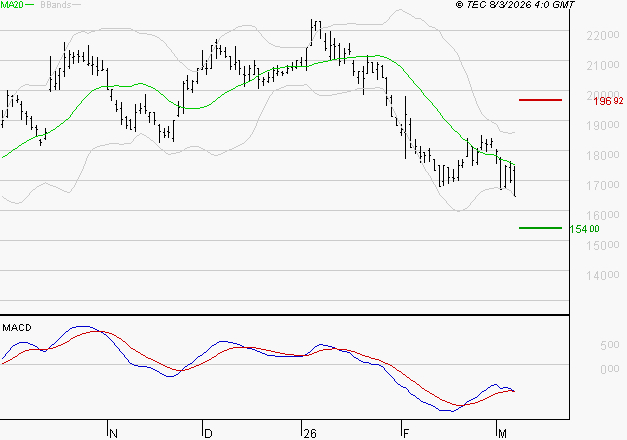Click the 160.00 price axis label
This screenshot has height=440, width=627.
coord(603,215)
